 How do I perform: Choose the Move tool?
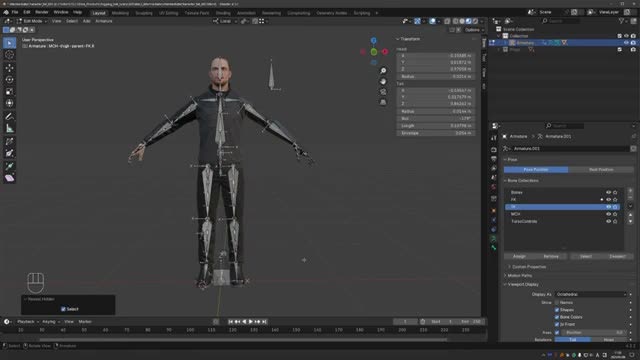pos(9,68)
